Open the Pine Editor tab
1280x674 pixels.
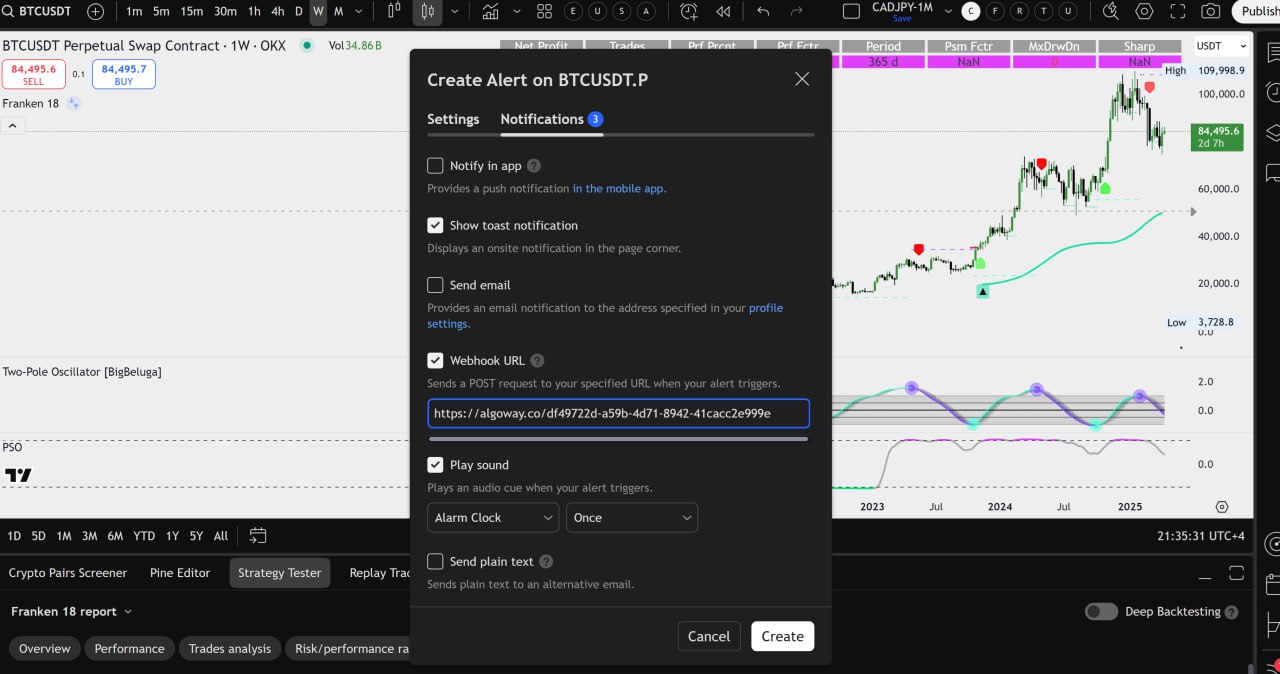point(180,573)
